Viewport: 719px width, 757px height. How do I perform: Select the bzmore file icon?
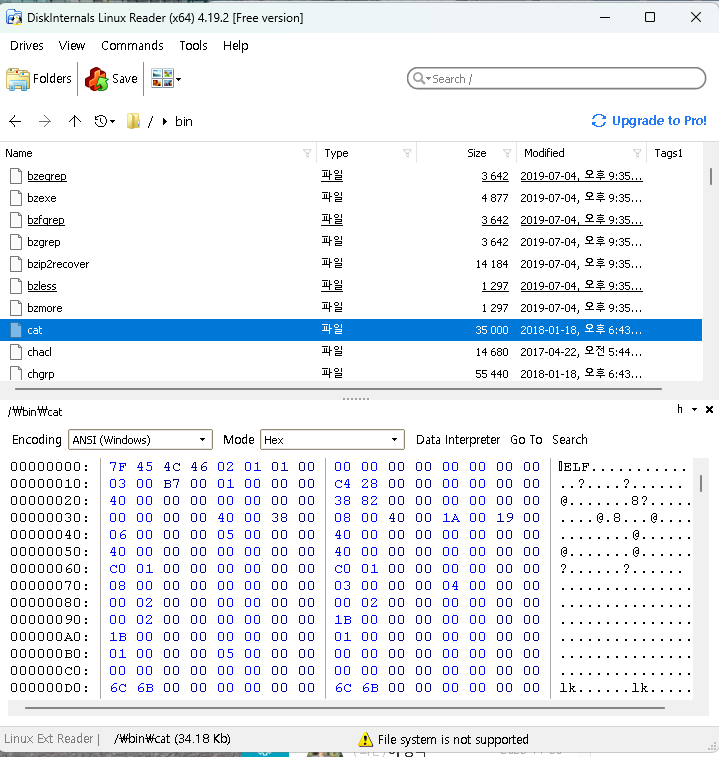tap(16, 308)
